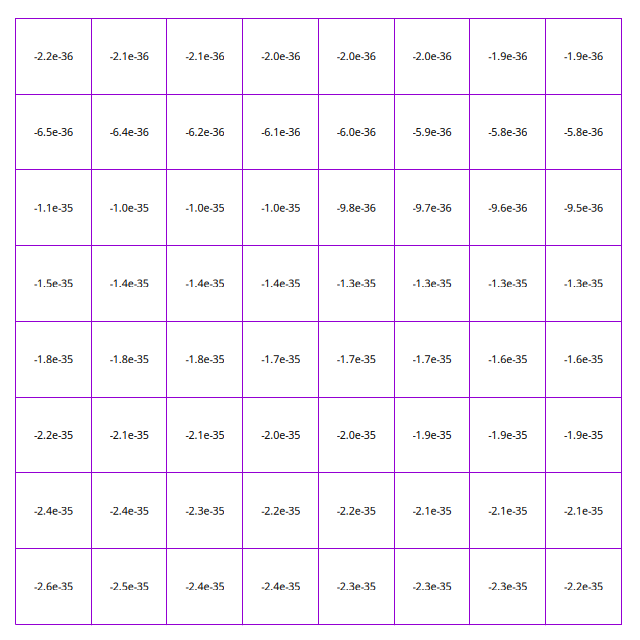Select -2.2e-35 in the sixth row
Image resolution: width=640 pixels, height=640 pixels.
pyautogui.click(x=53, y=436)
